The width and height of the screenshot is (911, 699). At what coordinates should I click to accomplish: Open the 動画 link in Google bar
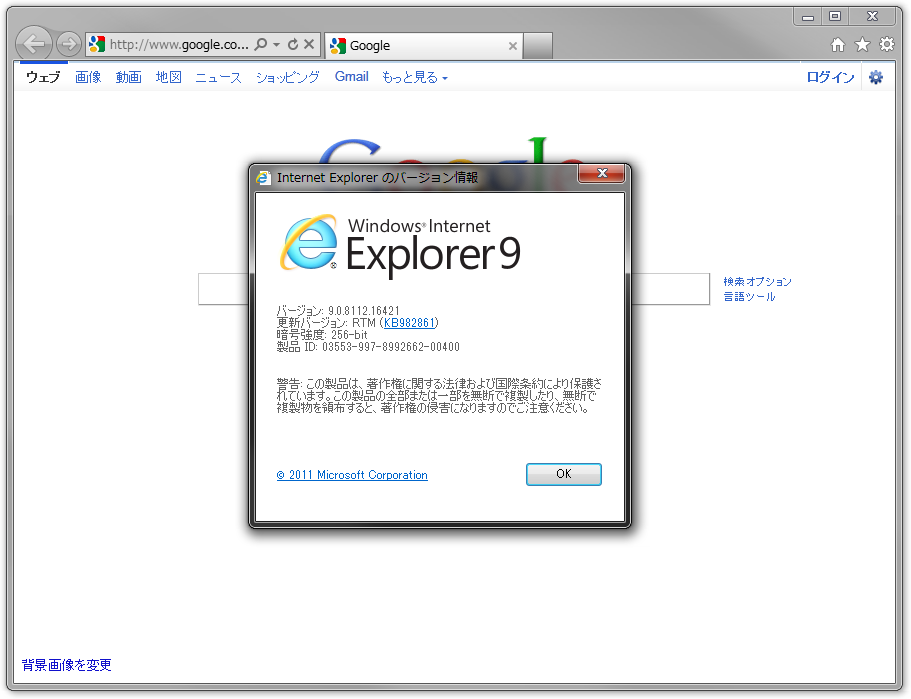pyautogui.click(x=128, y=77)
